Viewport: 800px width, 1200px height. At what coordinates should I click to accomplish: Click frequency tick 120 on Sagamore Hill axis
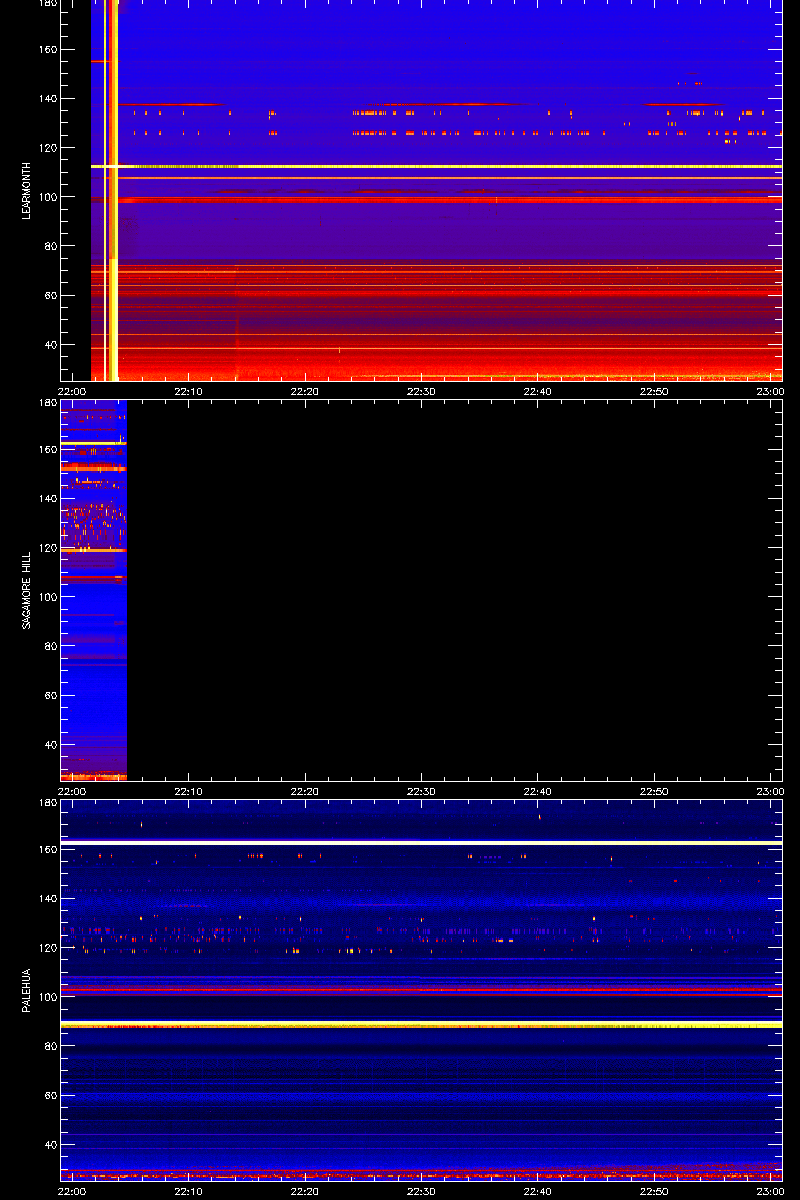[x=47, y=548]
